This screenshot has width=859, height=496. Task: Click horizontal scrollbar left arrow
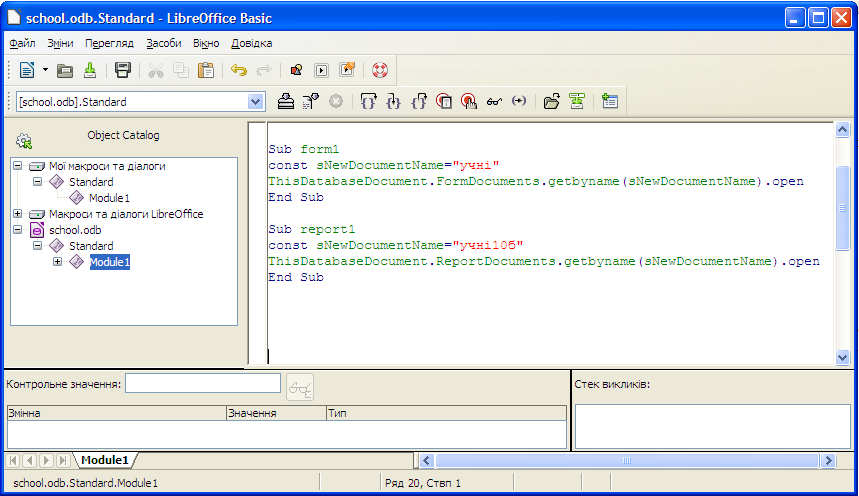pos(427,460)
